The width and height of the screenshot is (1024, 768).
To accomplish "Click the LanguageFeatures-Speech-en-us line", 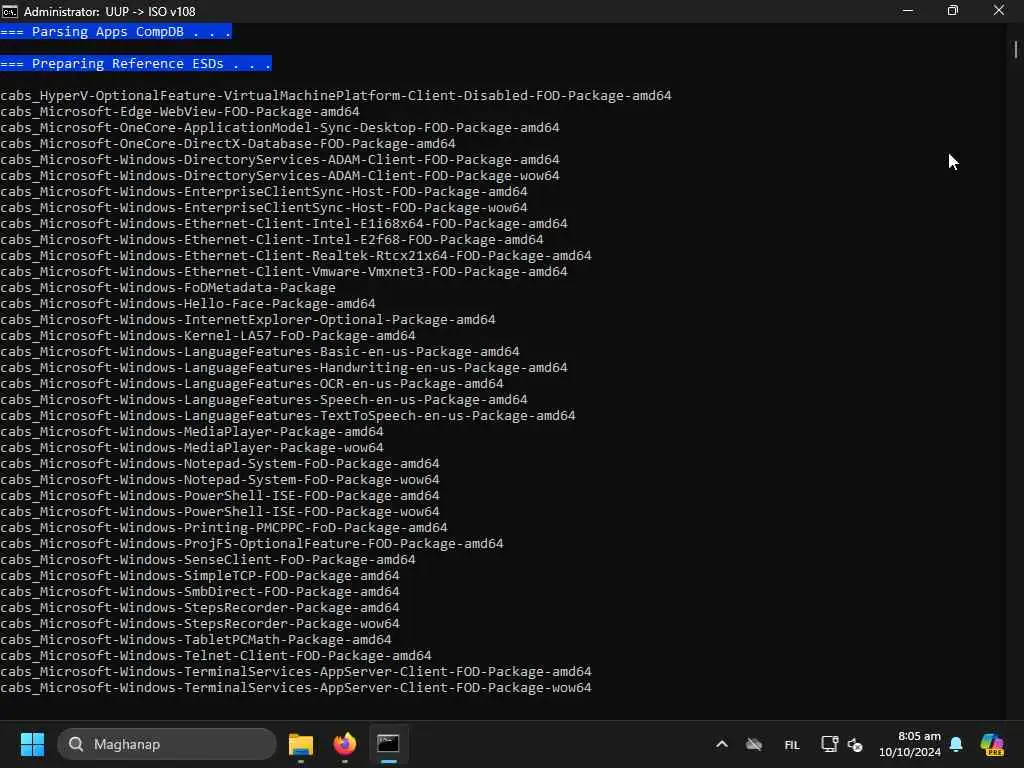I will [264, 400].
